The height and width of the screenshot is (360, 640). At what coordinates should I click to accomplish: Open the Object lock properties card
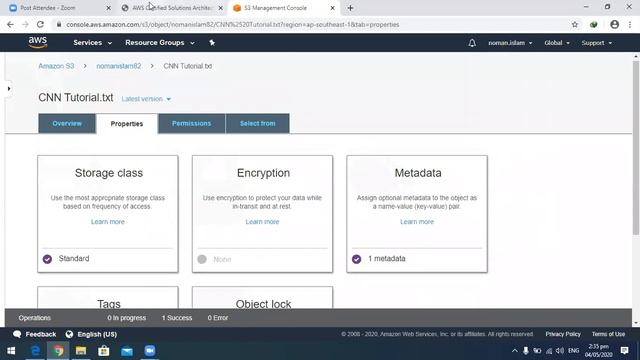point(262,298)
